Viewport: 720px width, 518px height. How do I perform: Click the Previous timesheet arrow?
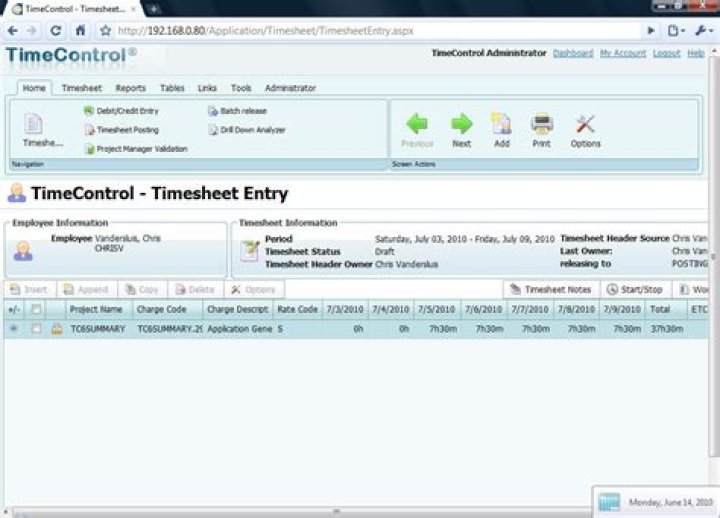[417, 130]
